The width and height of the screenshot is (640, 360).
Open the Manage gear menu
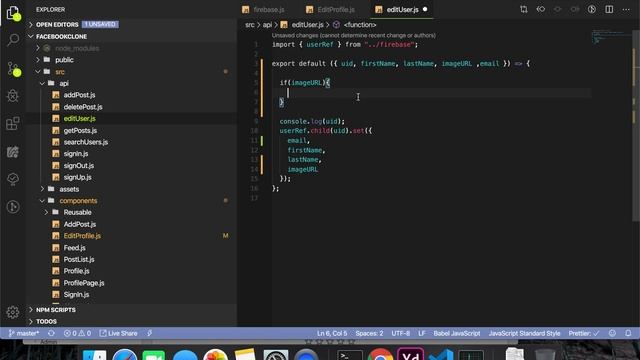pos(13,312)
